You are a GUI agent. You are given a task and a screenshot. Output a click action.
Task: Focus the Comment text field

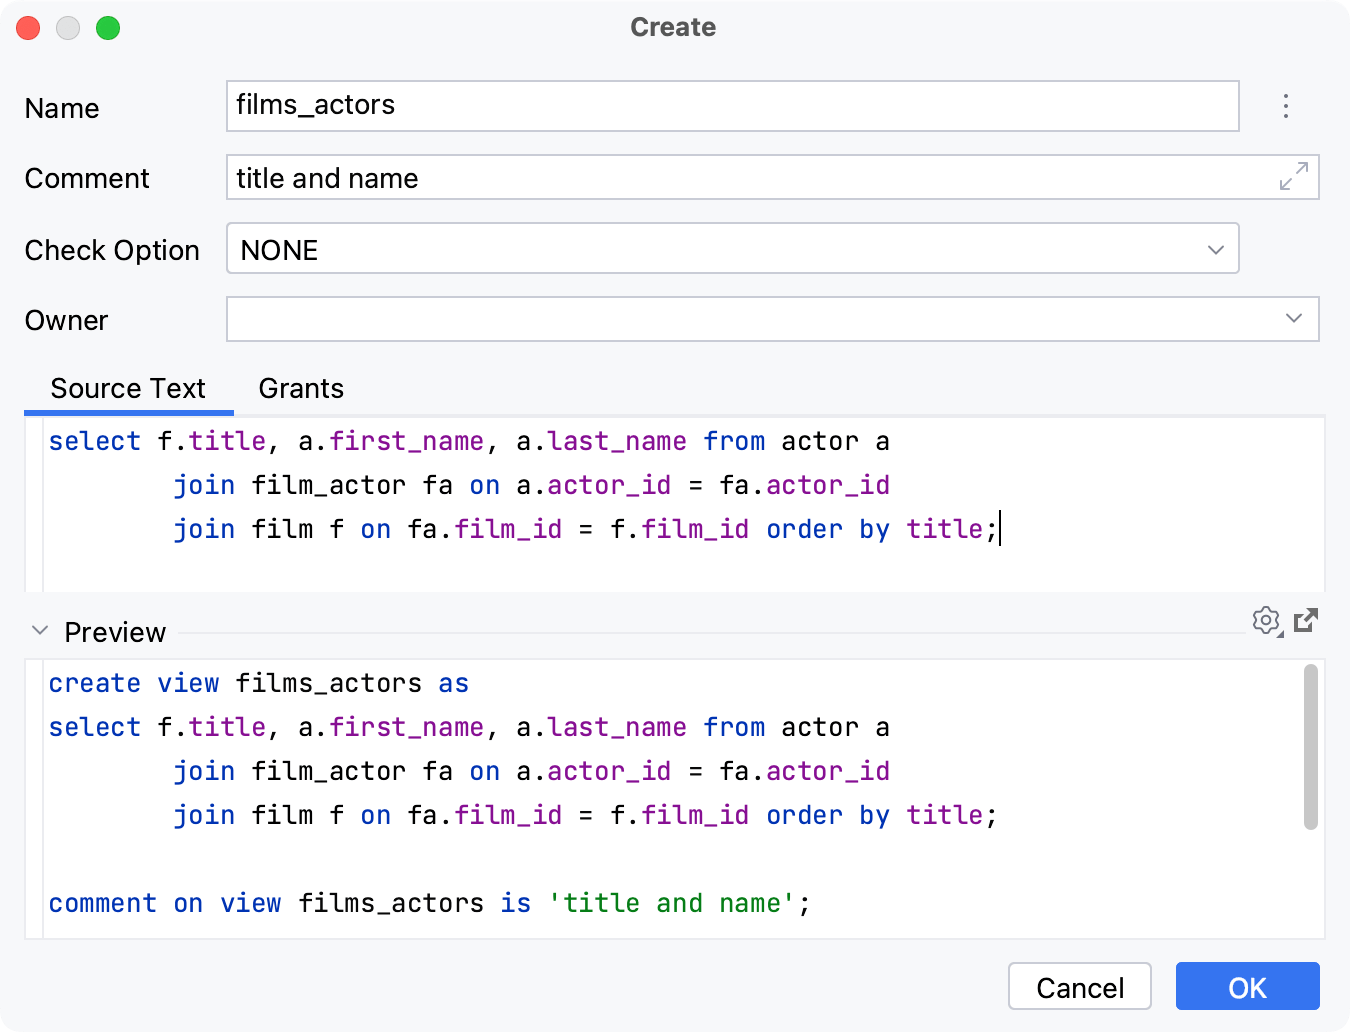coord(750,178)
